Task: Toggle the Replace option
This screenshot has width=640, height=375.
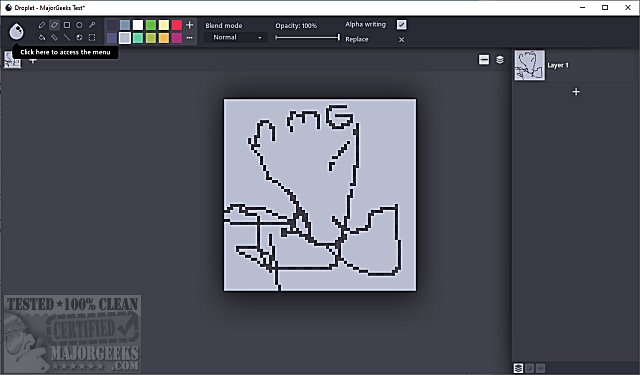Action: (401, 40)
